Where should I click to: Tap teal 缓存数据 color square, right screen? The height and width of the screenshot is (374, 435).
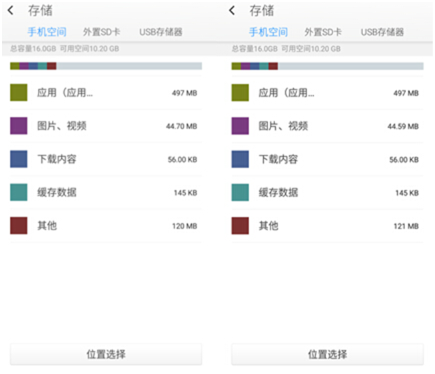point(240,192)
